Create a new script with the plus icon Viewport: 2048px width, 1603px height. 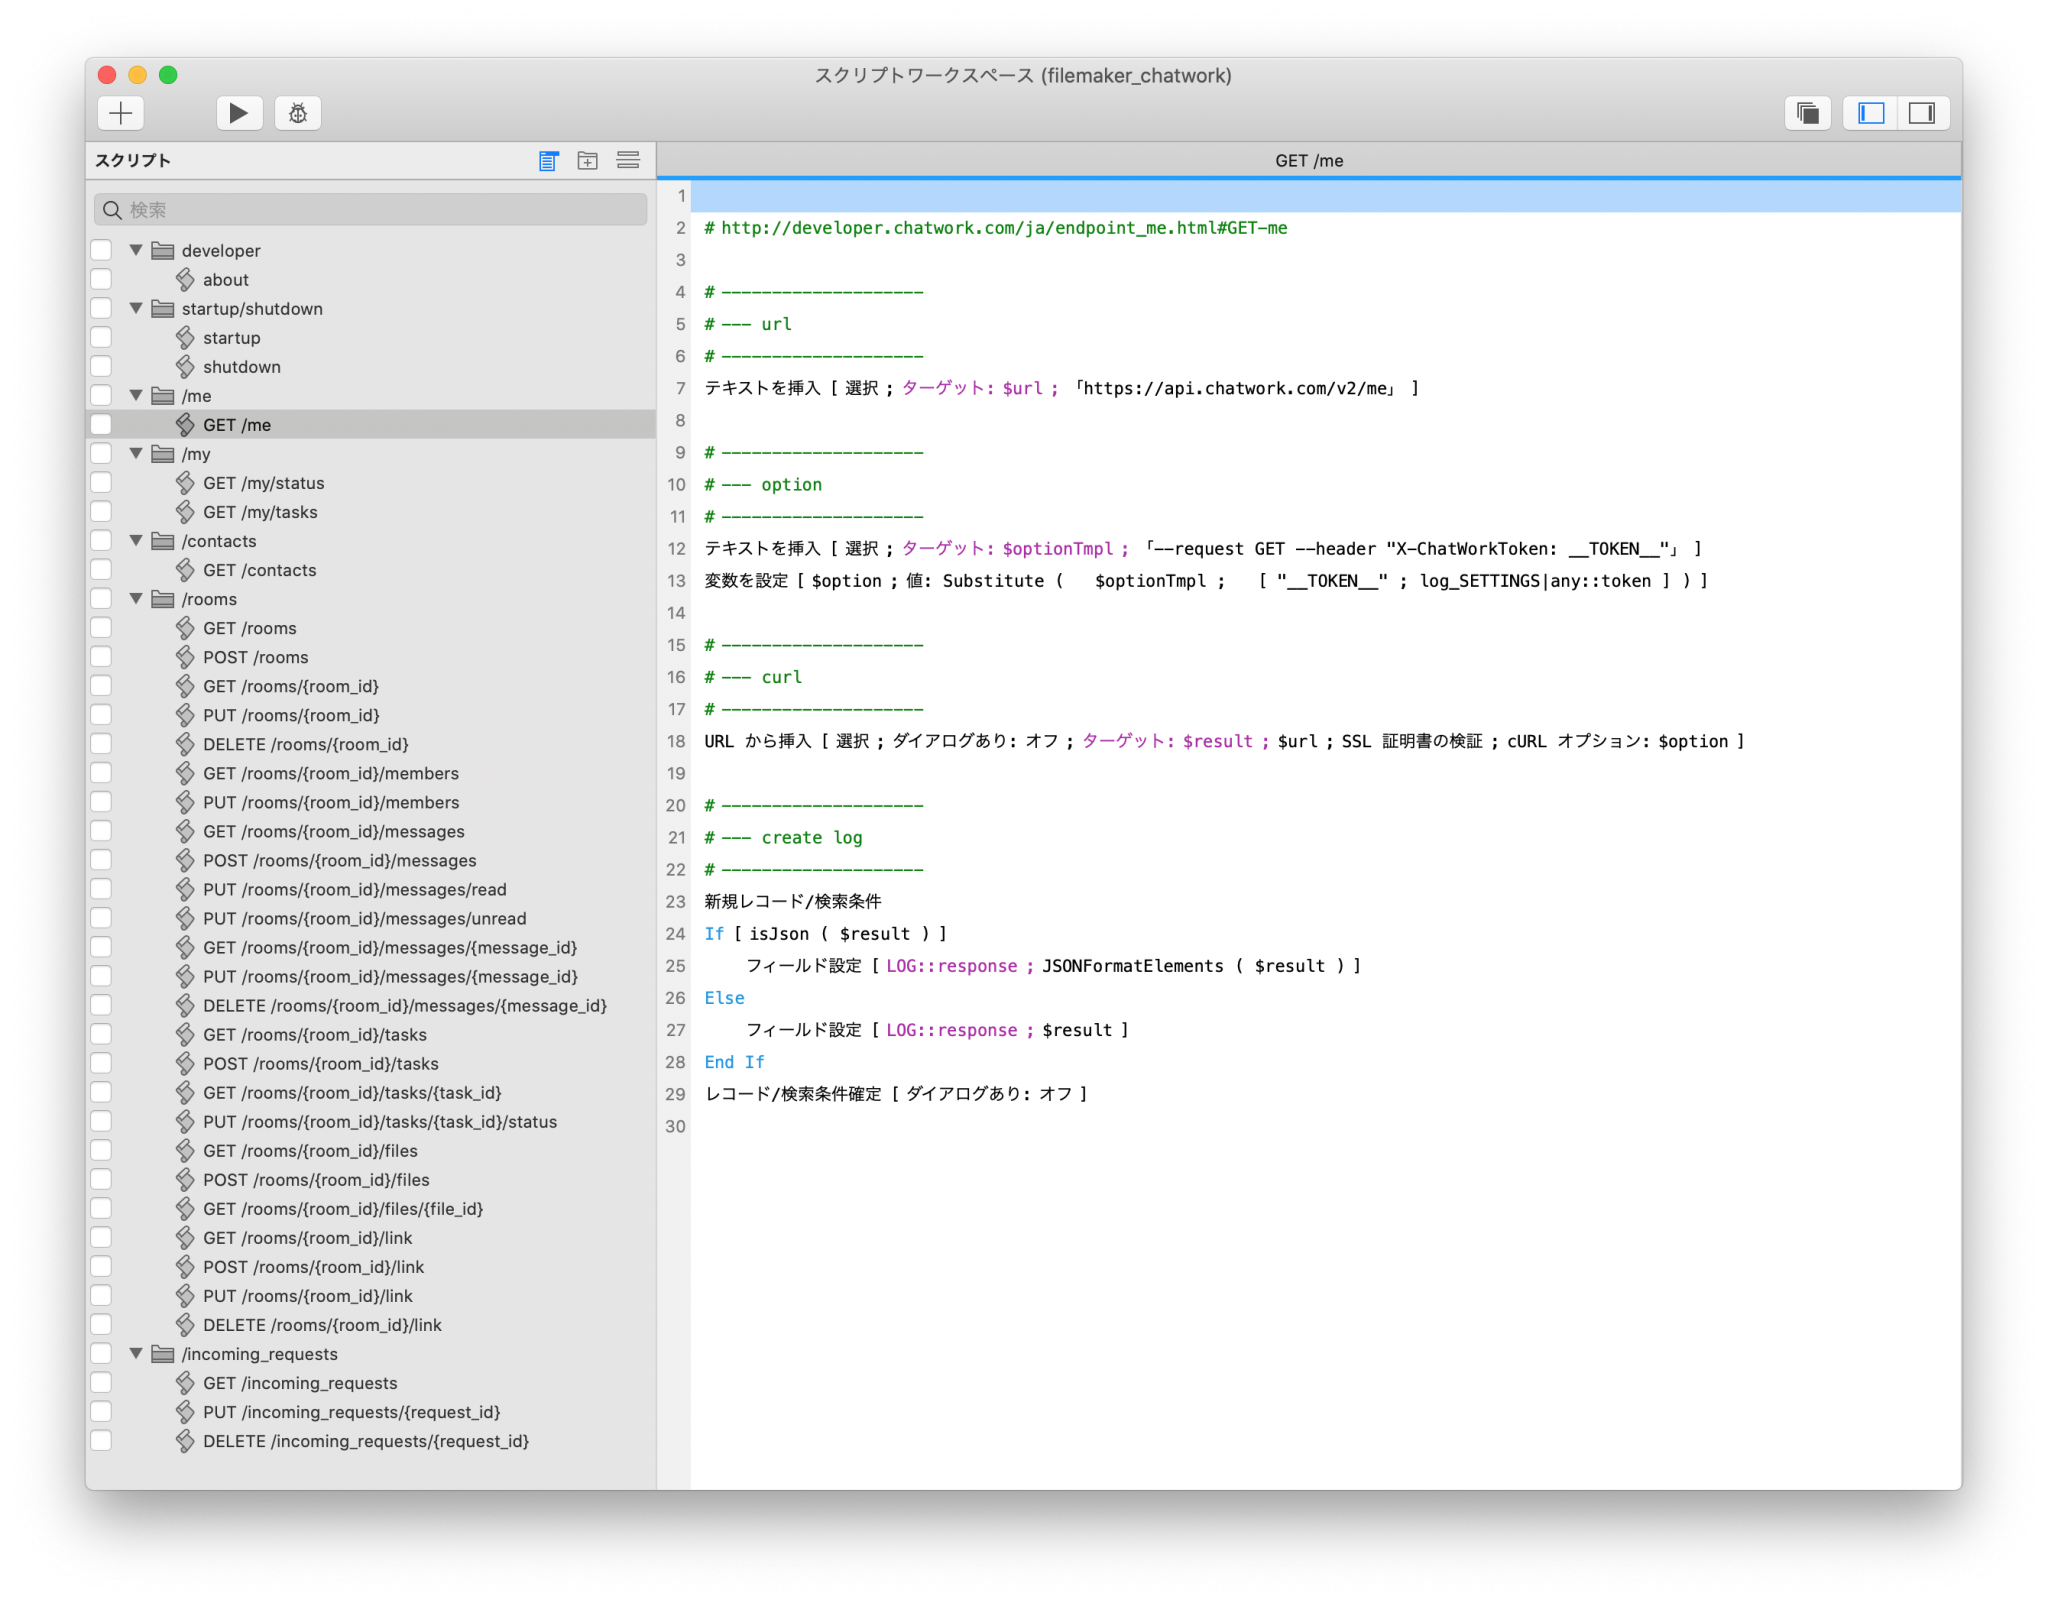point(120,113)
